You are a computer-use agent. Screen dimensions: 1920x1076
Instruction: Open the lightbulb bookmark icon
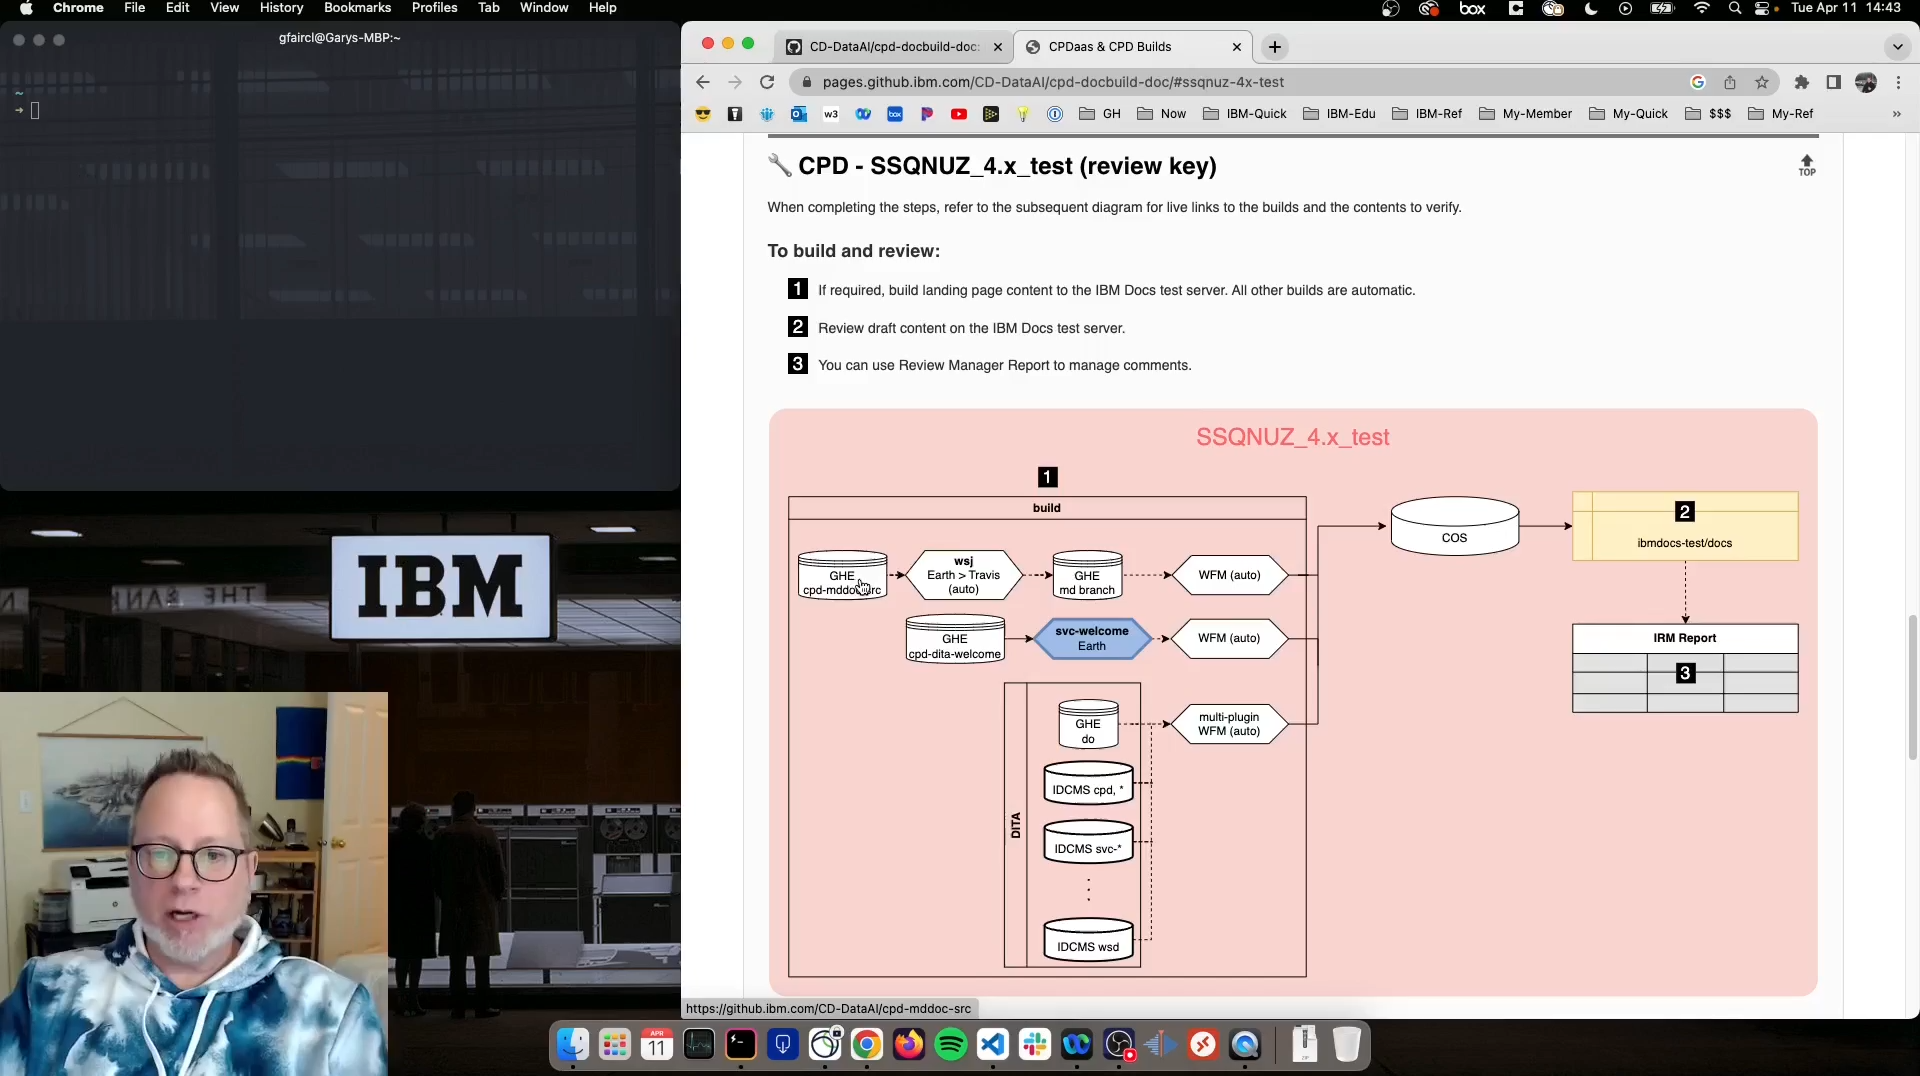click(x=1023, y=114)
